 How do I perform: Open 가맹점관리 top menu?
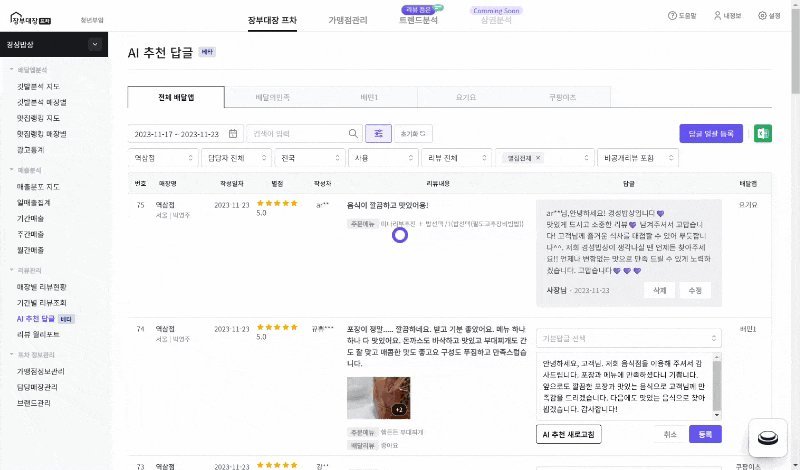(x=348, y=20)
